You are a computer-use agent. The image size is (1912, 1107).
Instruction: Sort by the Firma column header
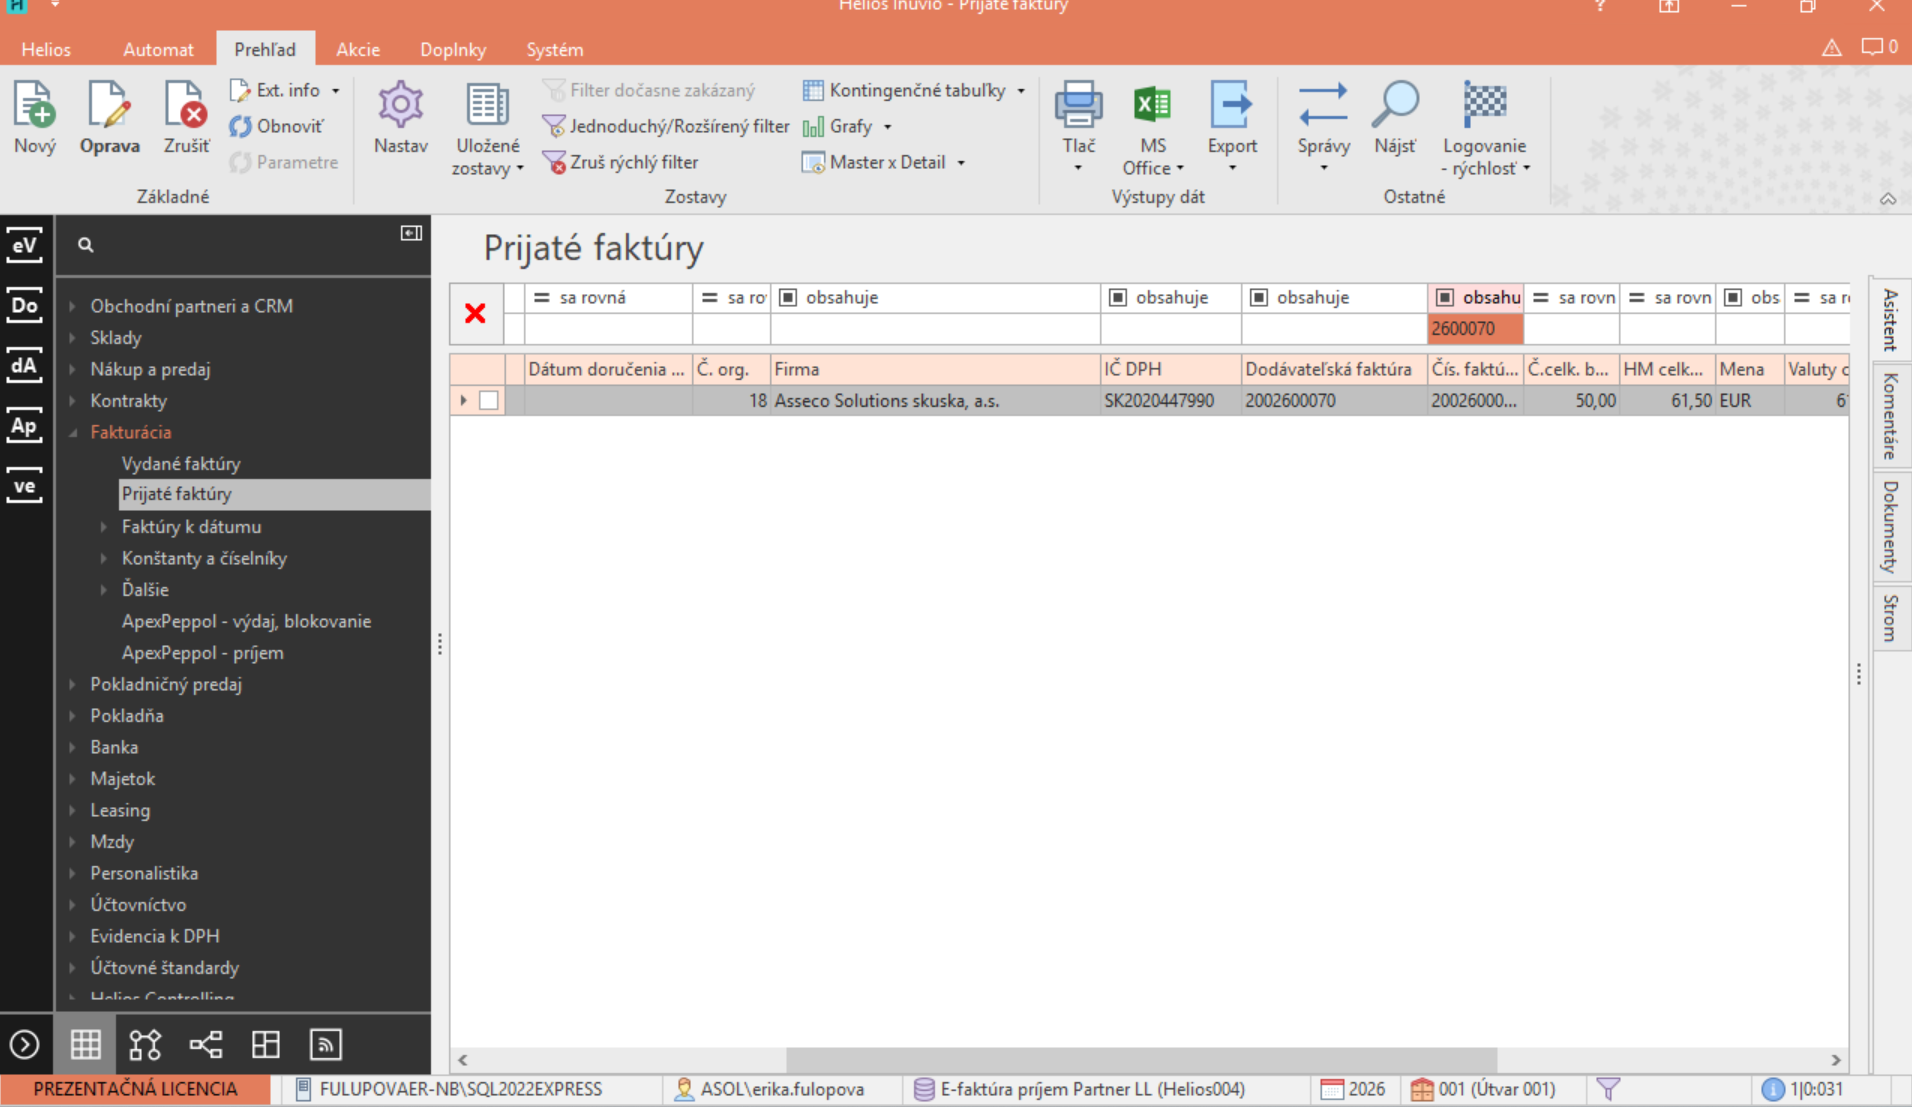coord(935,369)
